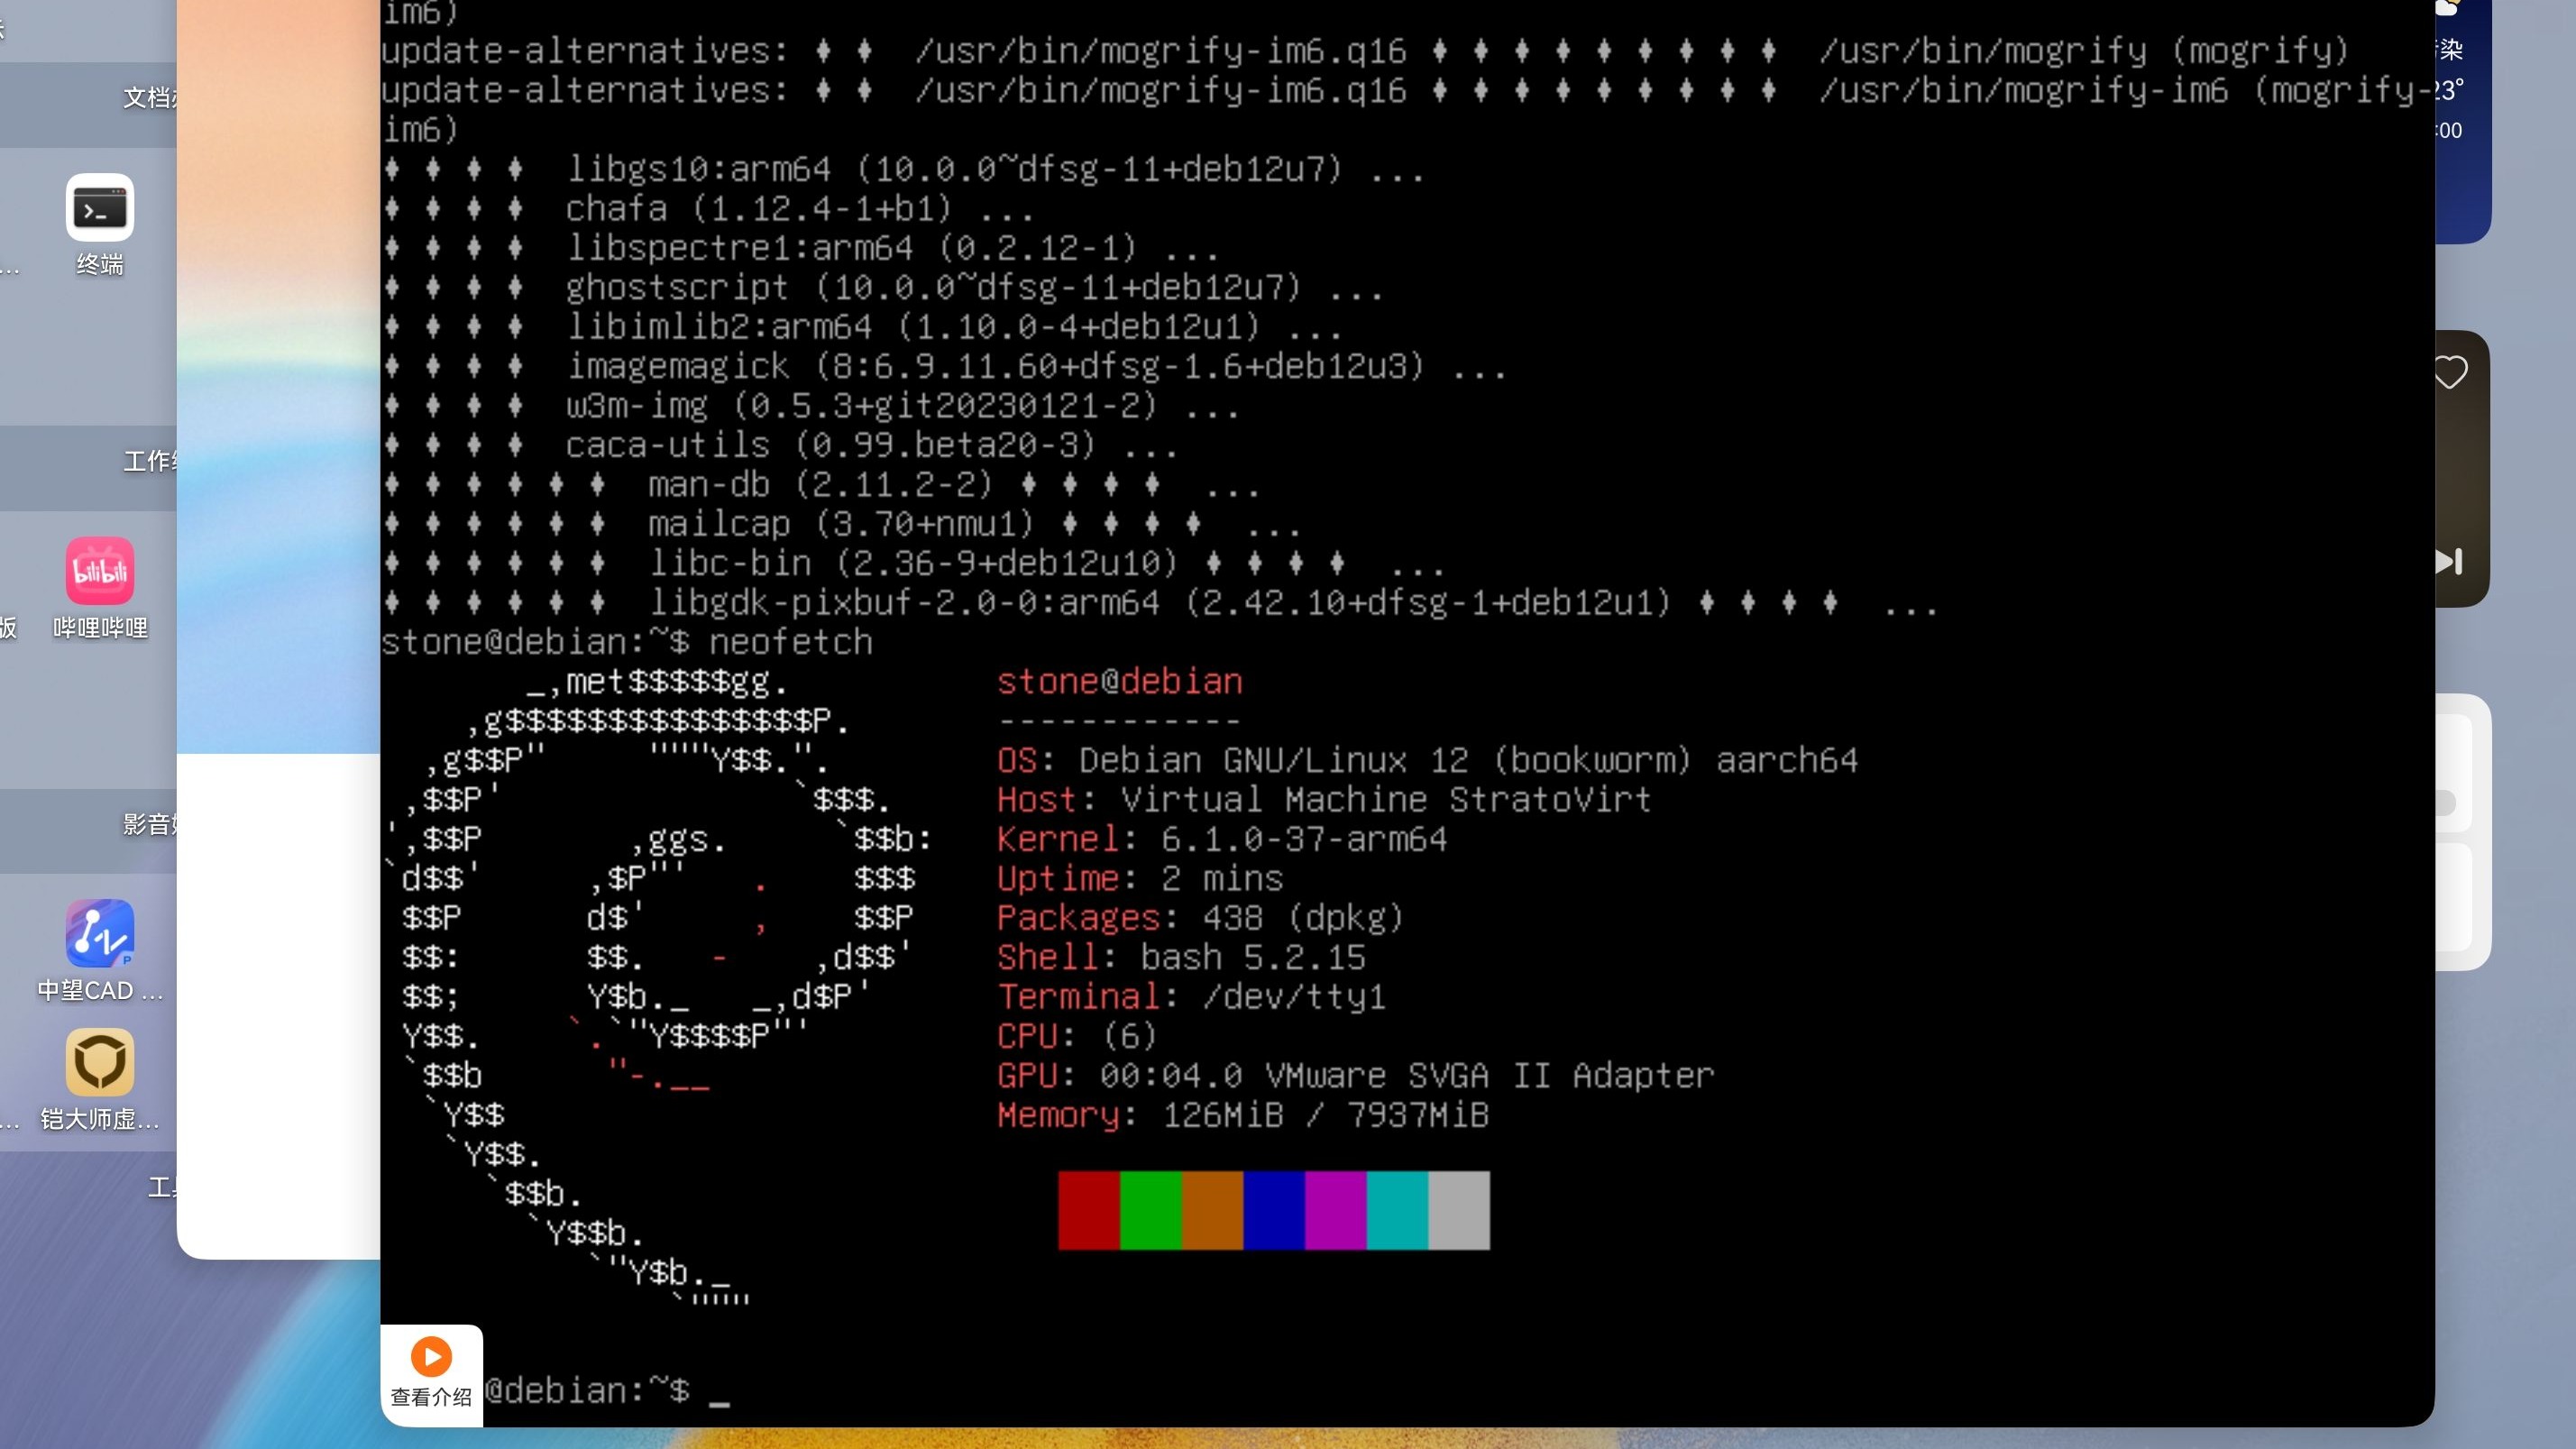Click the blue color block in neofetch output

tap(1274, 1210)
